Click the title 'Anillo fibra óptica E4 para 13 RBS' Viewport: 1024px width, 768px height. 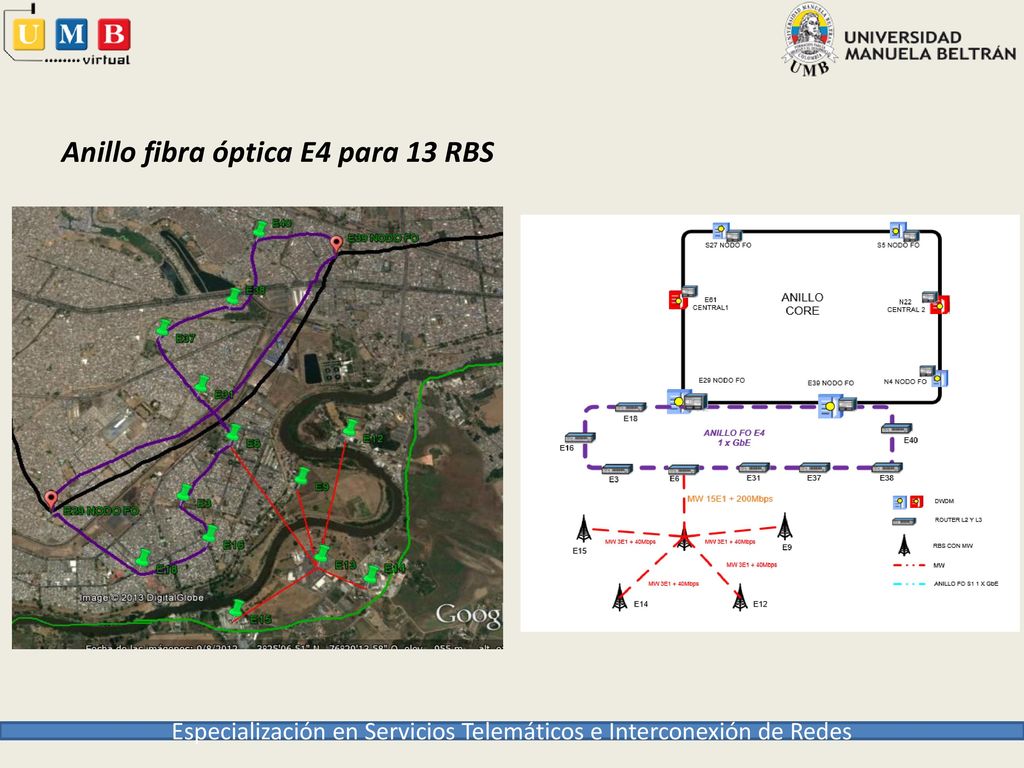click(278, 153)
